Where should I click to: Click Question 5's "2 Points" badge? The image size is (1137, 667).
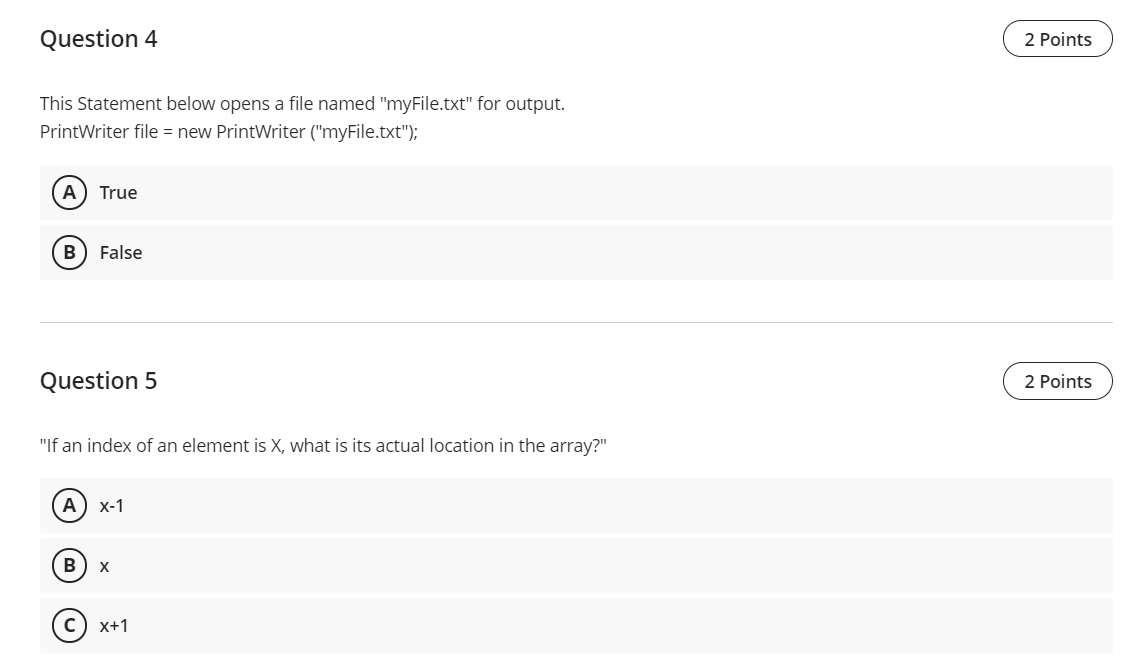[x=1057, y=381]
